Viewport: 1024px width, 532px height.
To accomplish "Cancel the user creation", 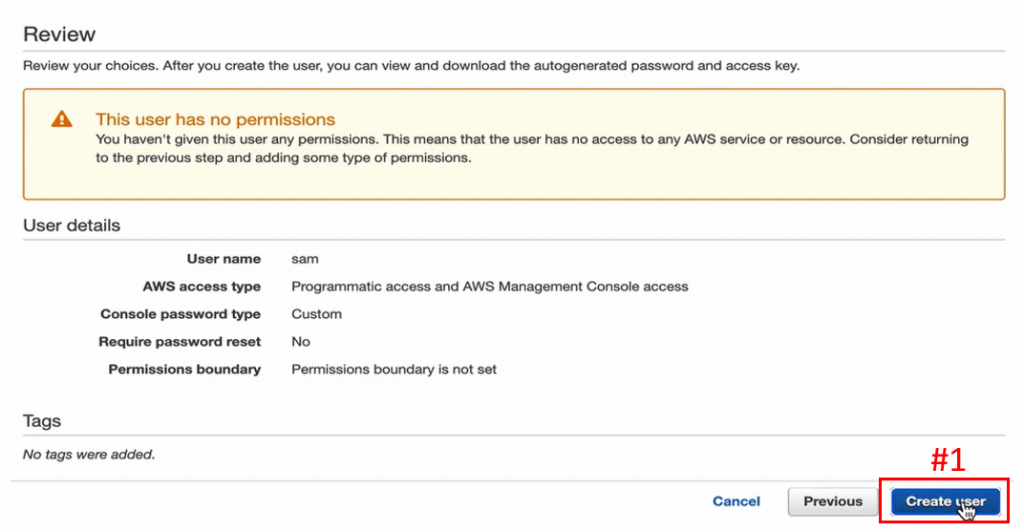I will point(736,501).
